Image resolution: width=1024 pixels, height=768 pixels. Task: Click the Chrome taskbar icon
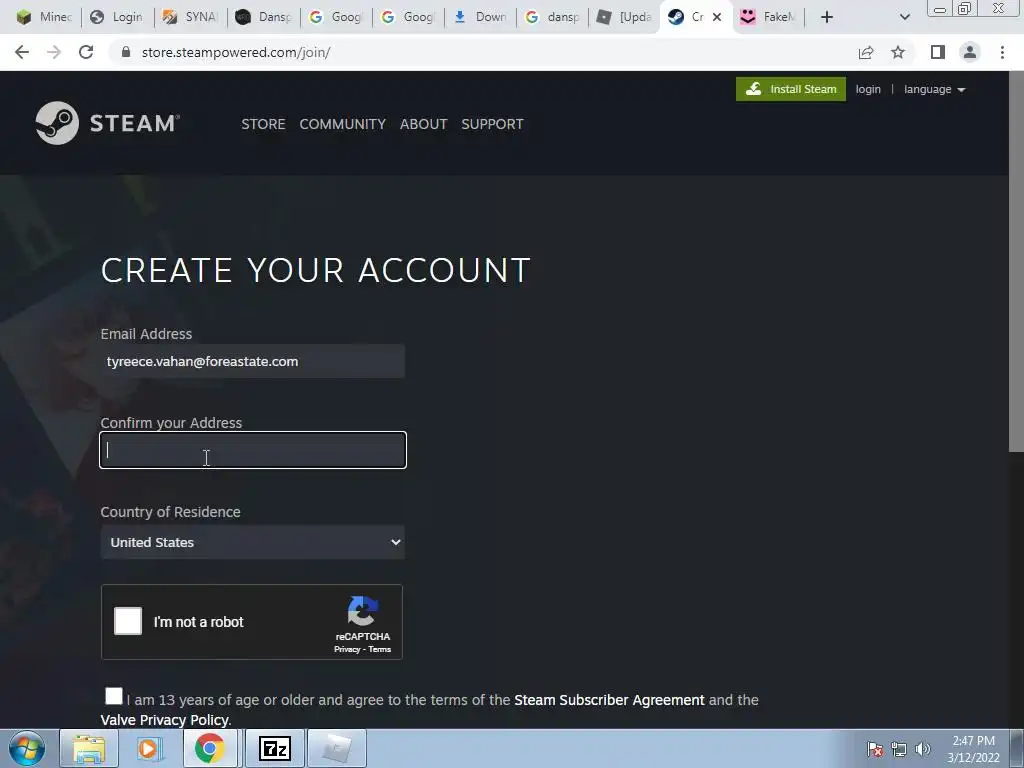point(209,748)
